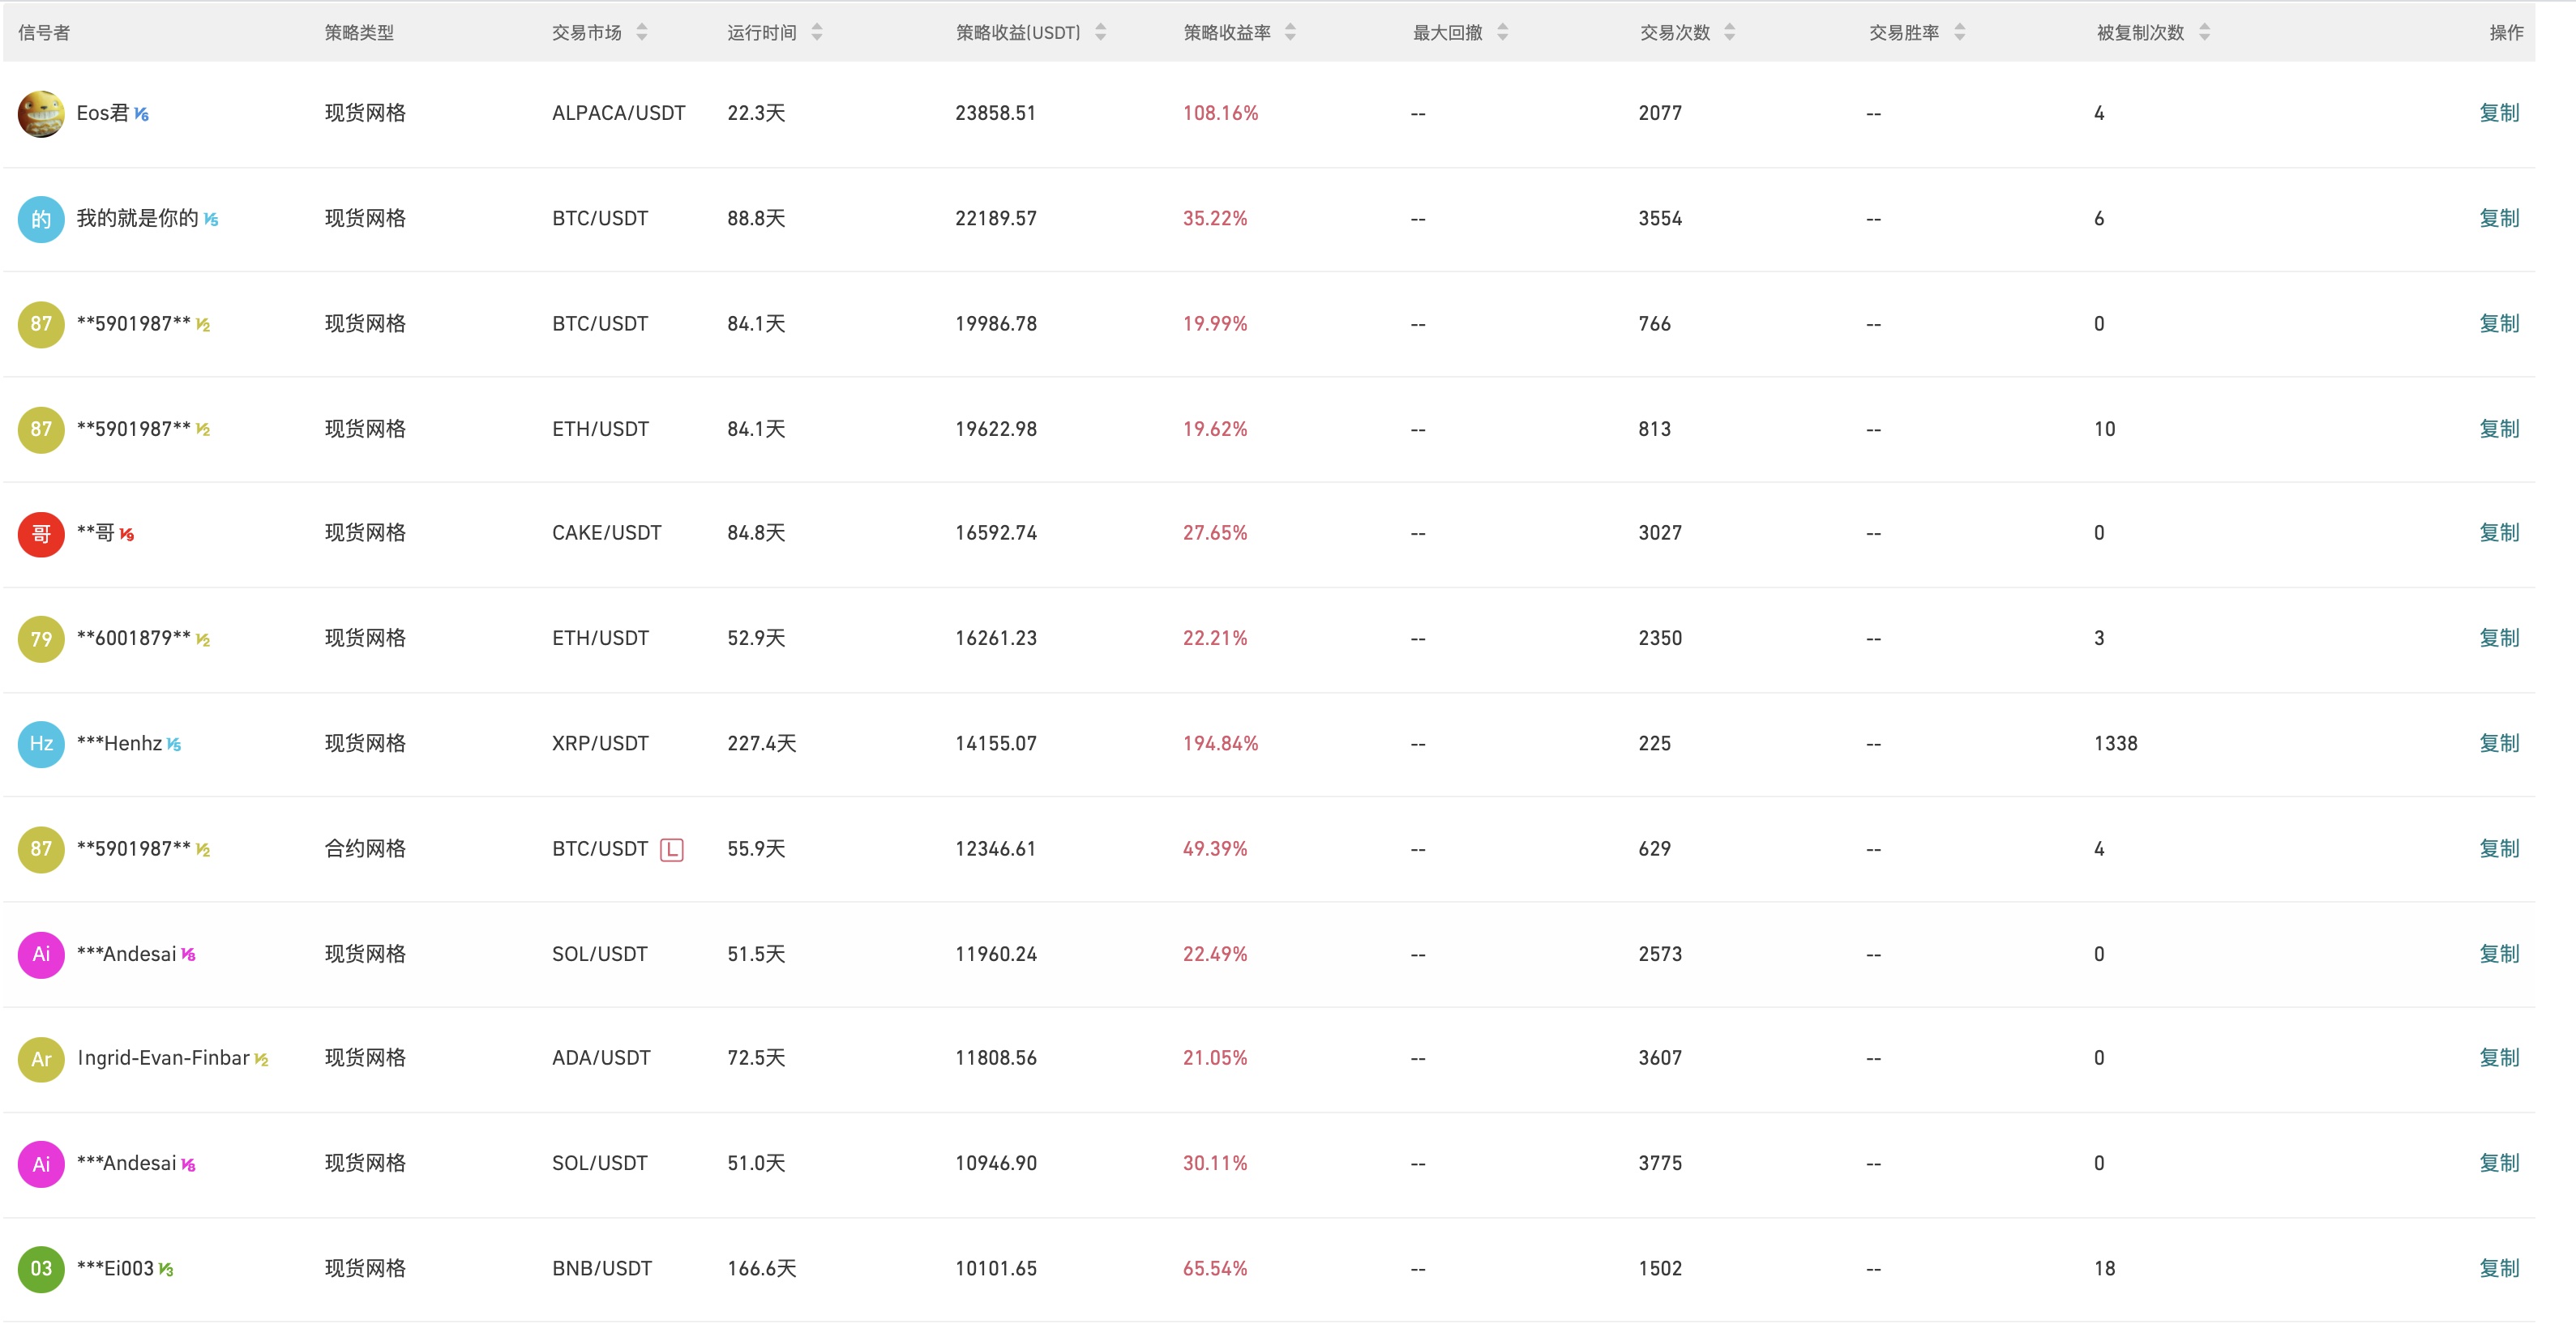Click 3775 trade count value
Image resolution: width=2576 pixels, height=1324 pixels.
click(x=1660, y=1163)
